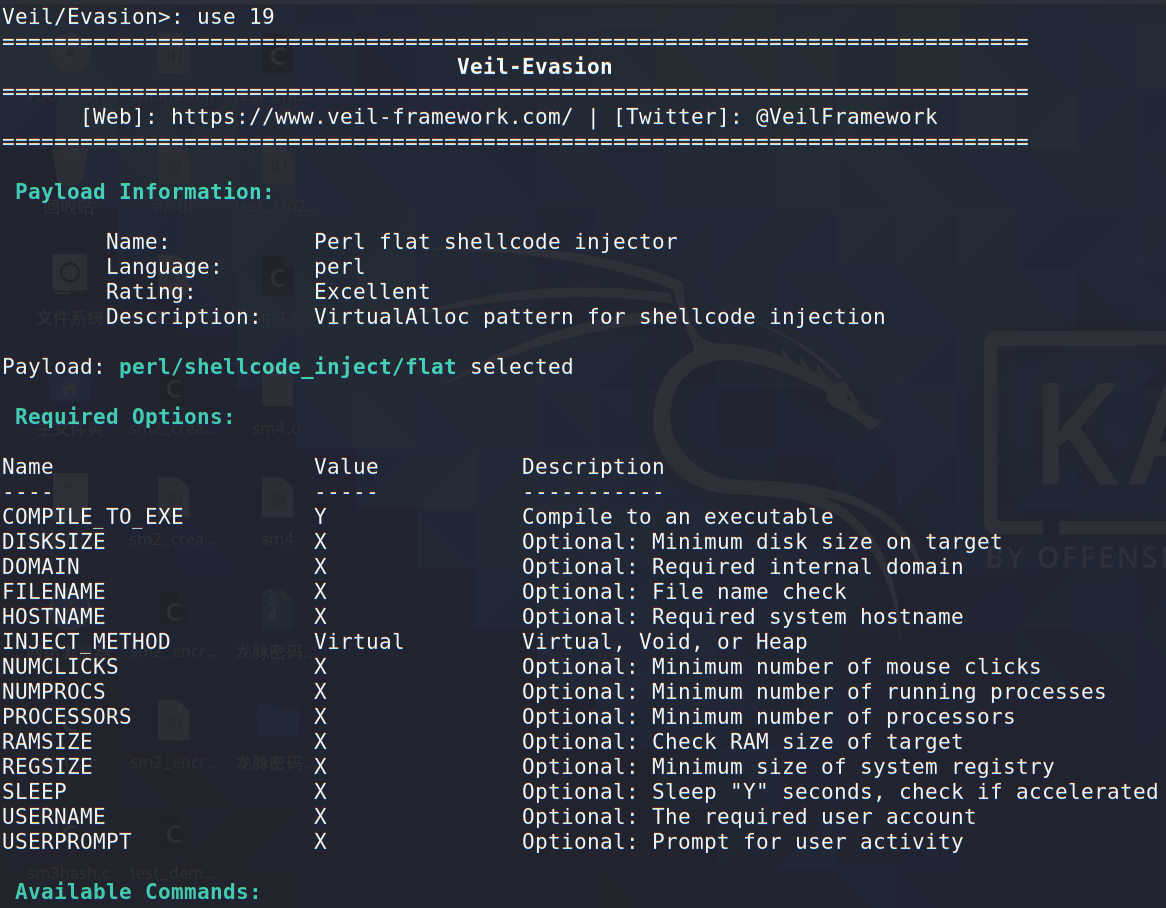Screen dimensions: 1166x908
Task: Select the HOSTNAME option name
Action: point(53,617)
